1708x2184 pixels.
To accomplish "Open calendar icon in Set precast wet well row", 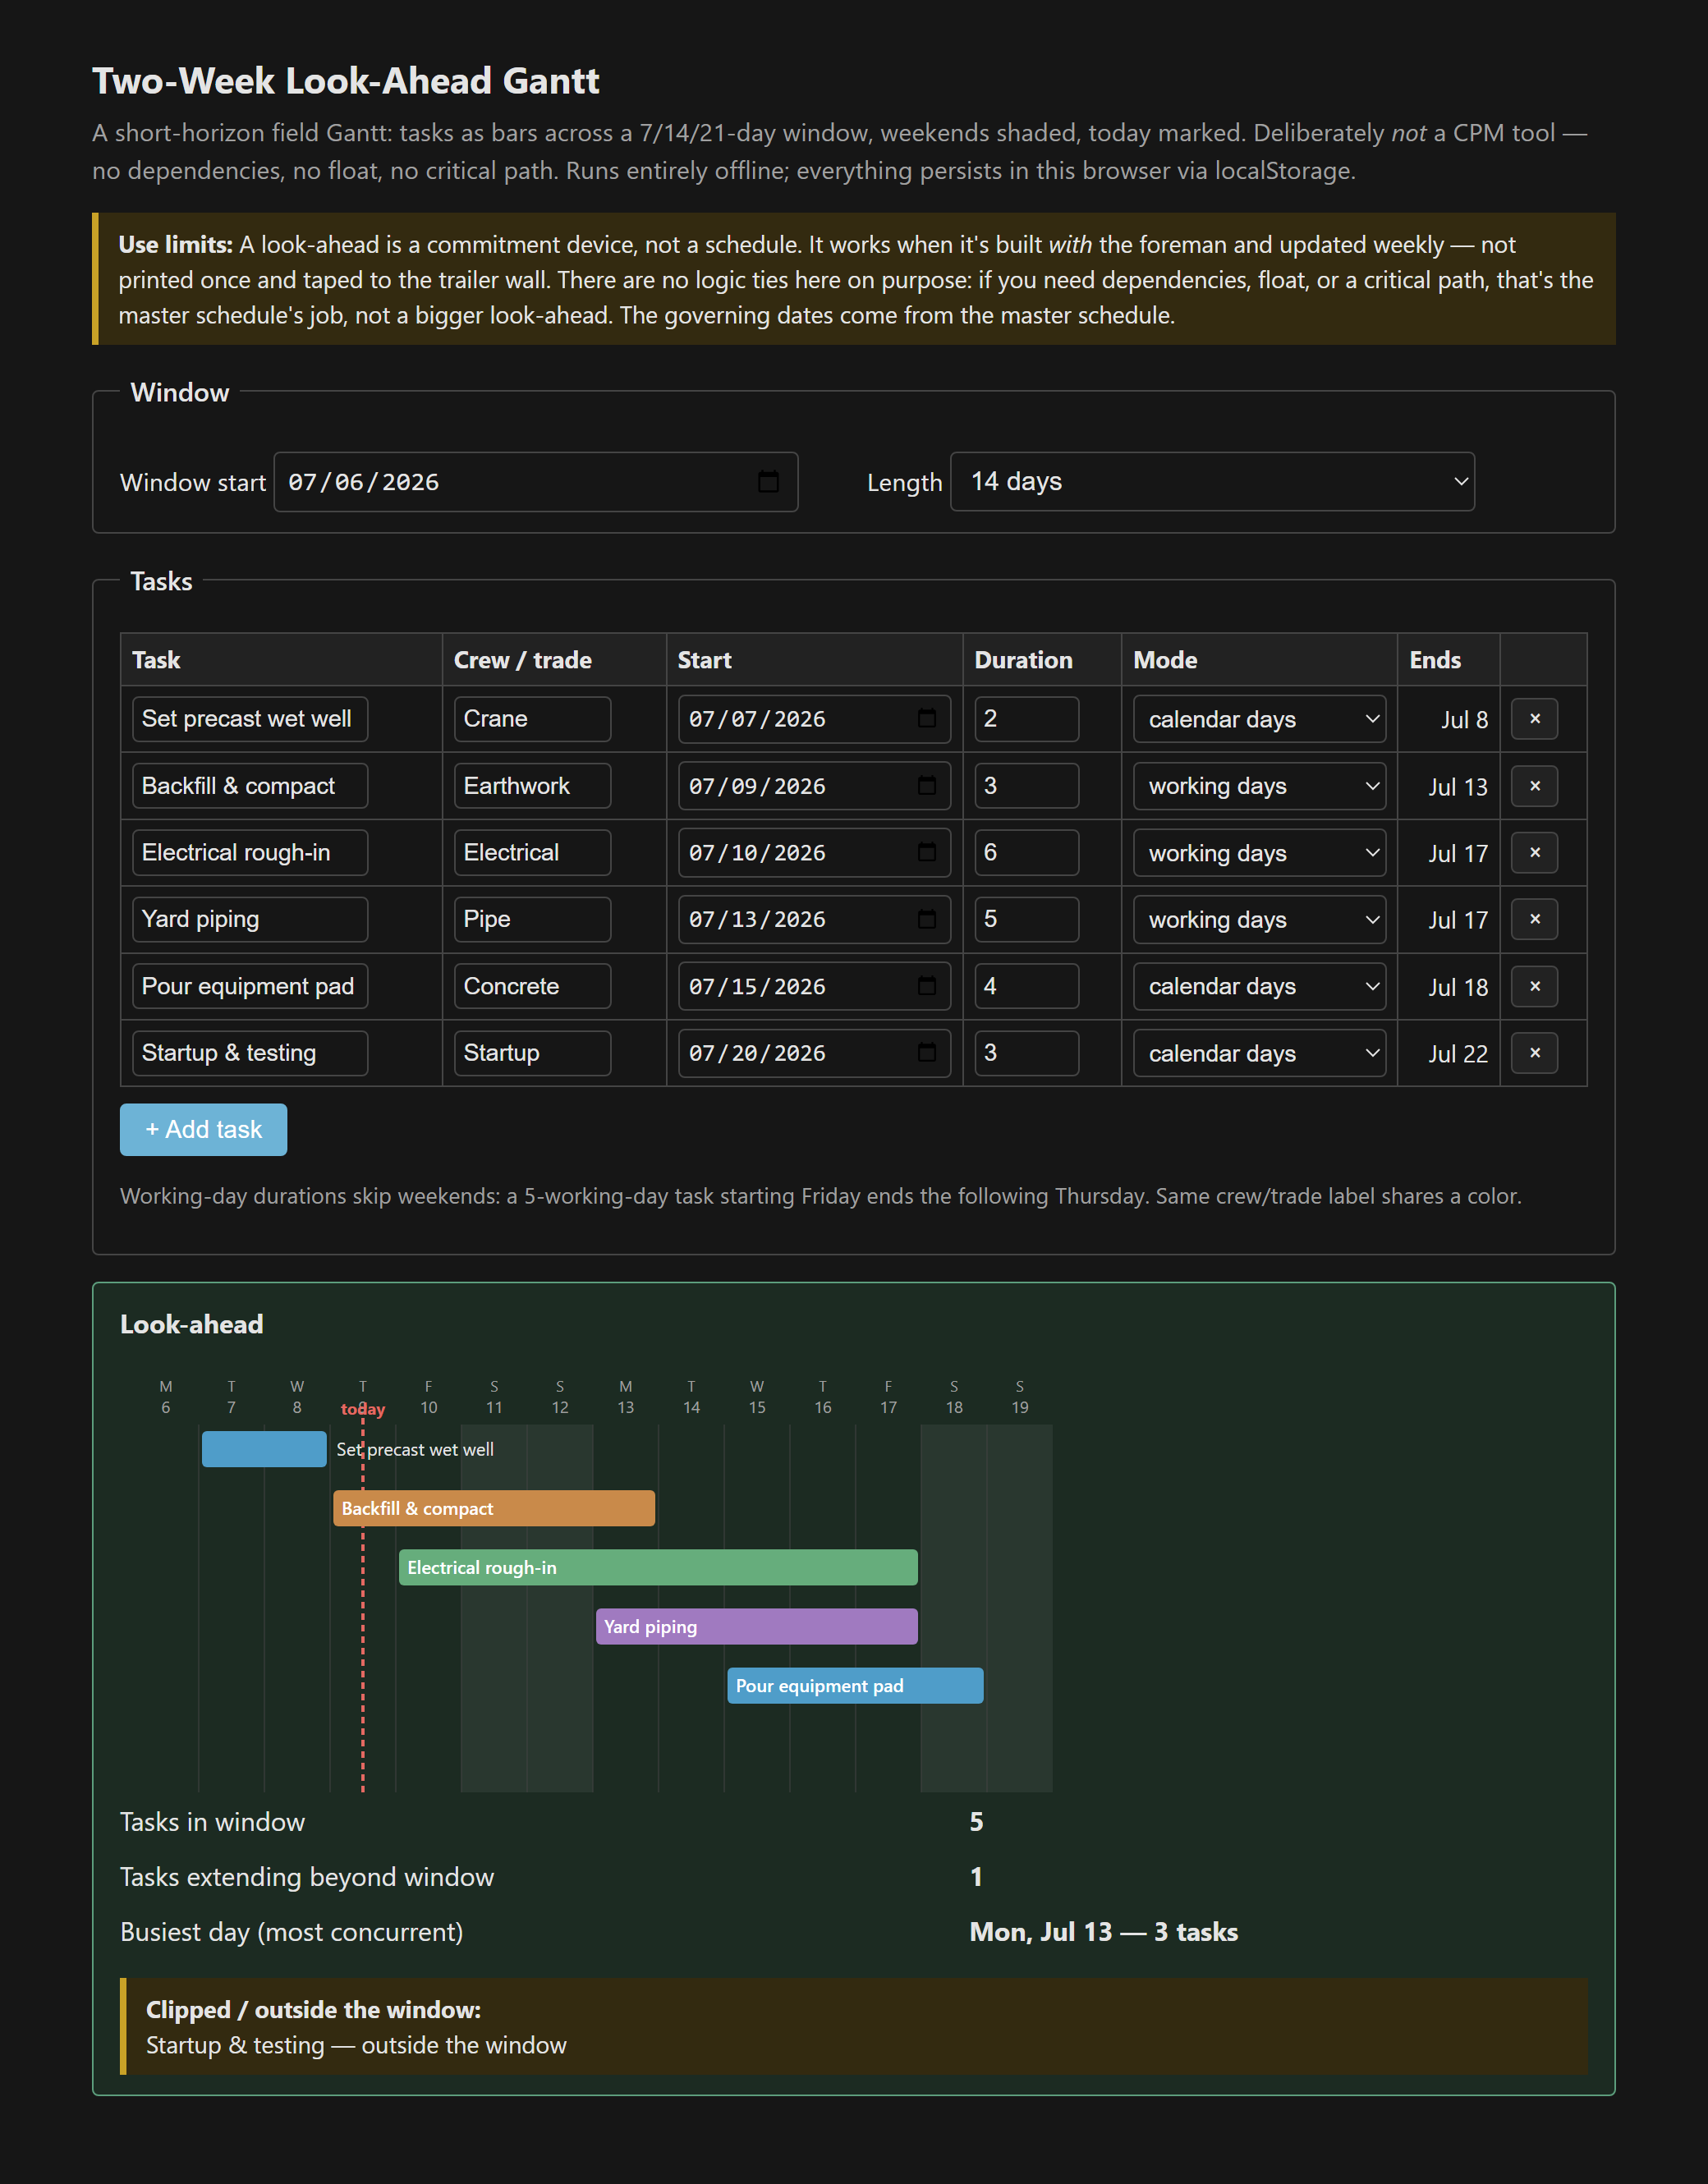I will (927, 719).
